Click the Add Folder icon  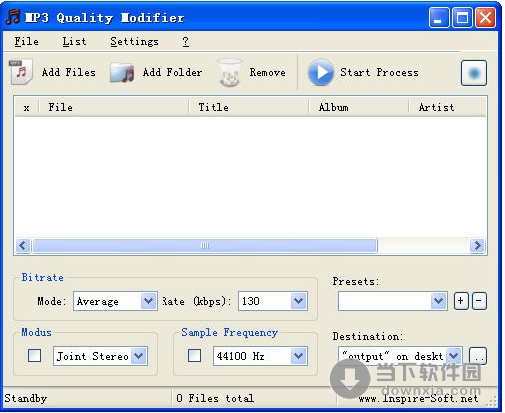point(122,72)
